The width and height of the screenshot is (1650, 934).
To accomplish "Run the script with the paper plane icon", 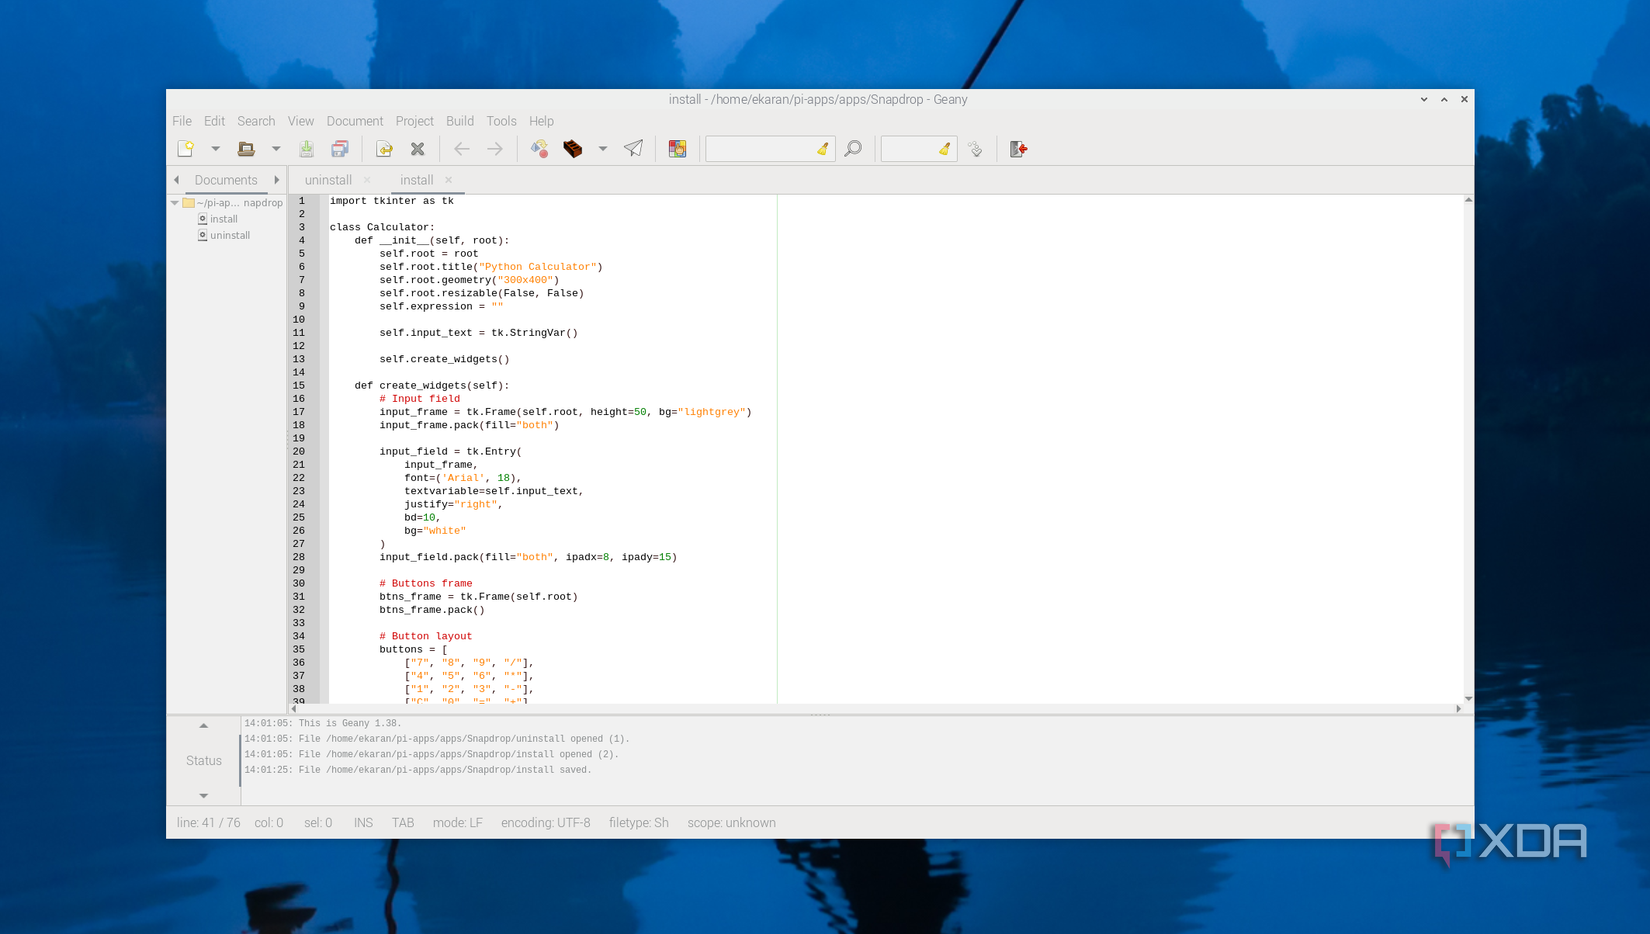I will pyautogui.click(x=633, y=148).
